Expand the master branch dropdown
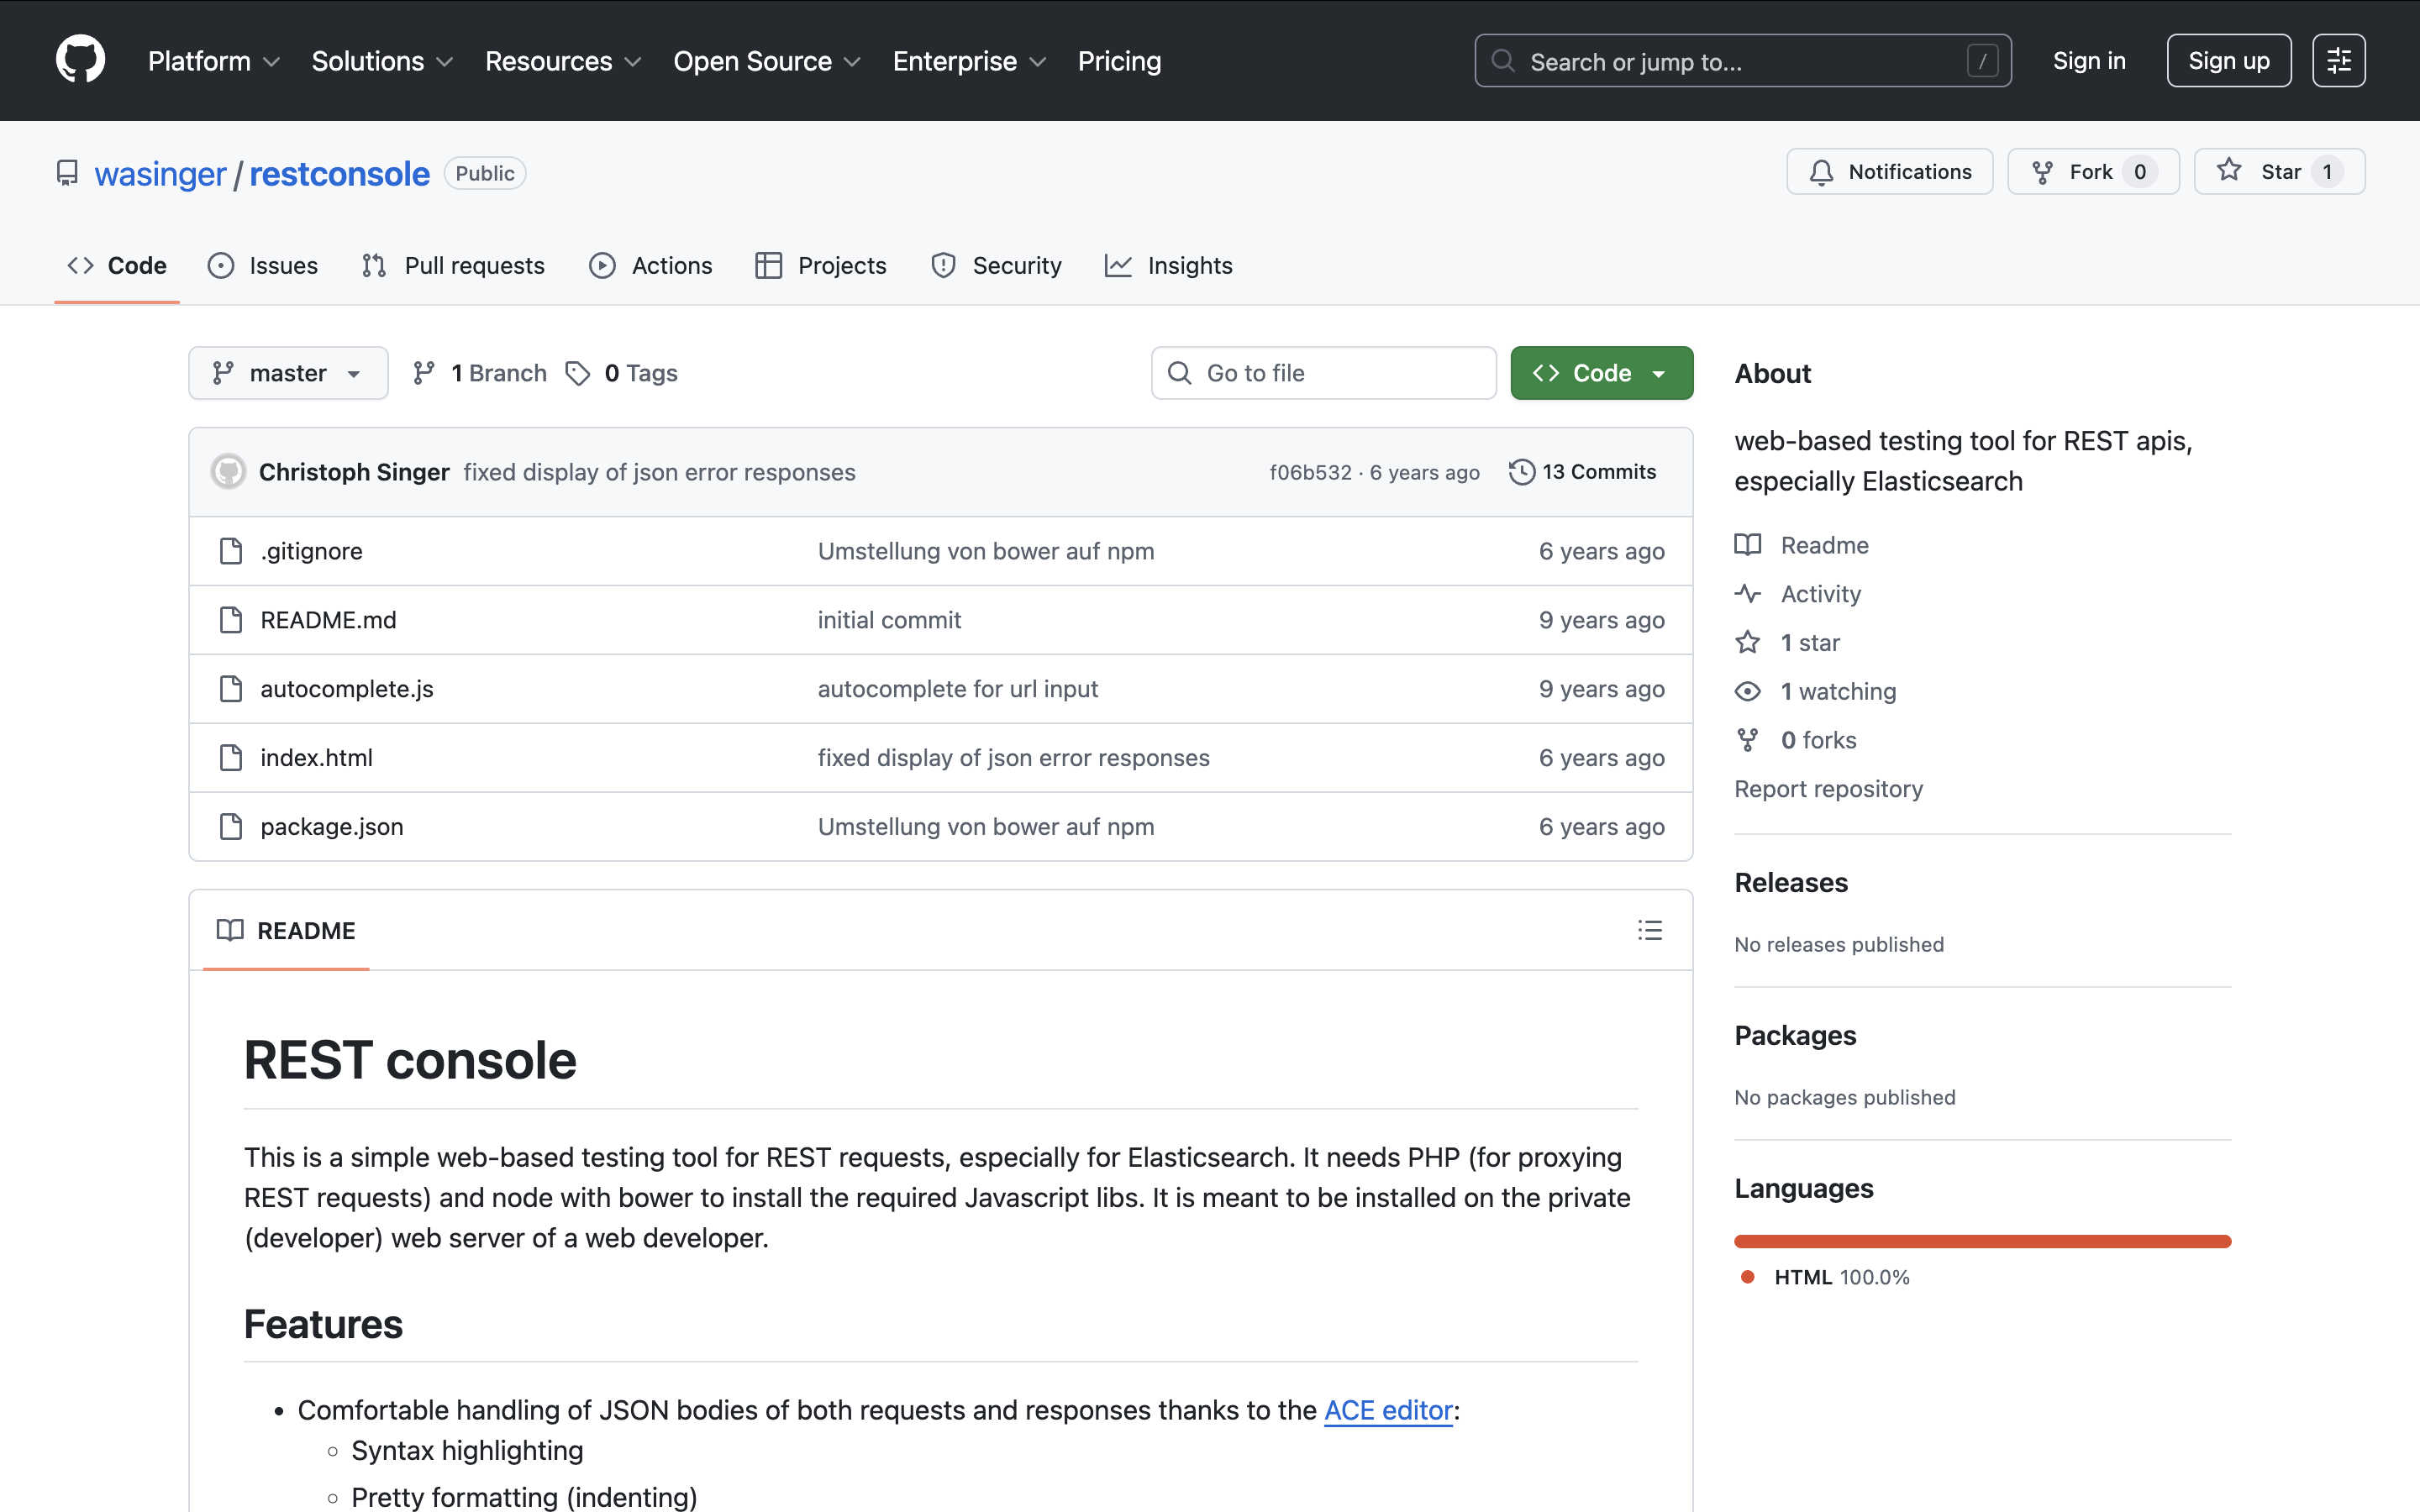 (x=288, y=373)
